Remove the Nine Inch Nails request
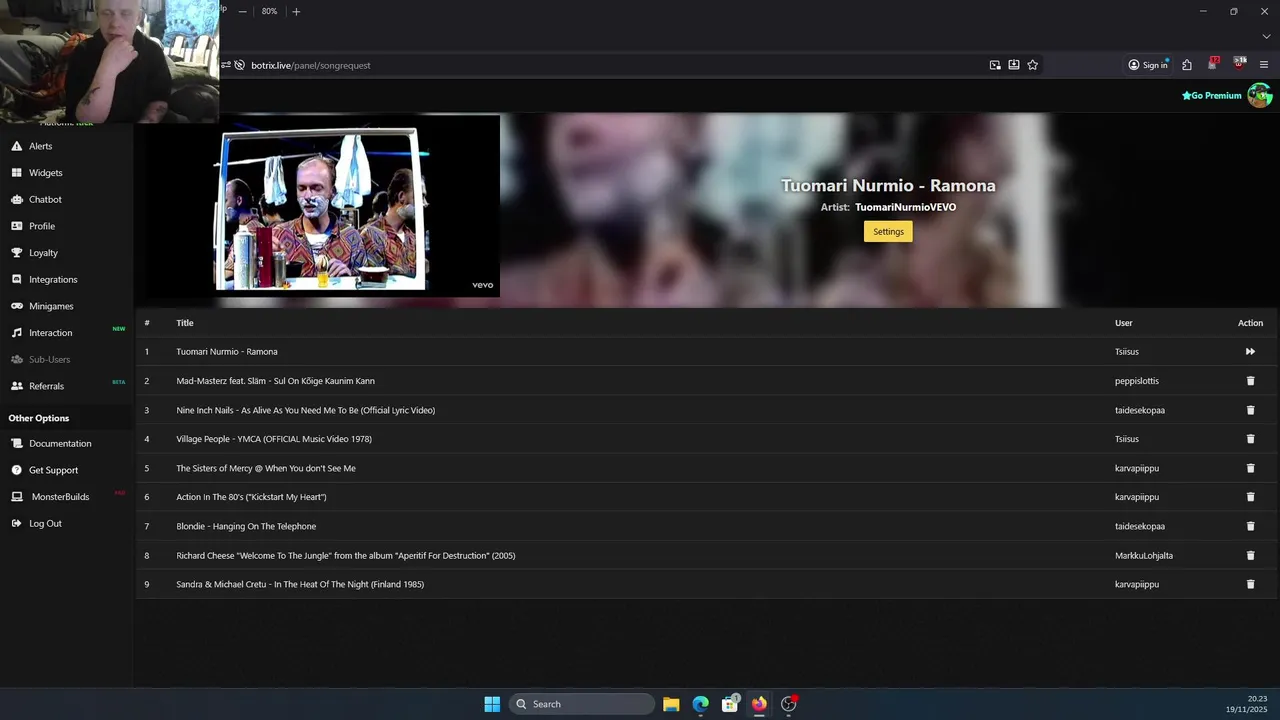 click(x=1250, y=410)
